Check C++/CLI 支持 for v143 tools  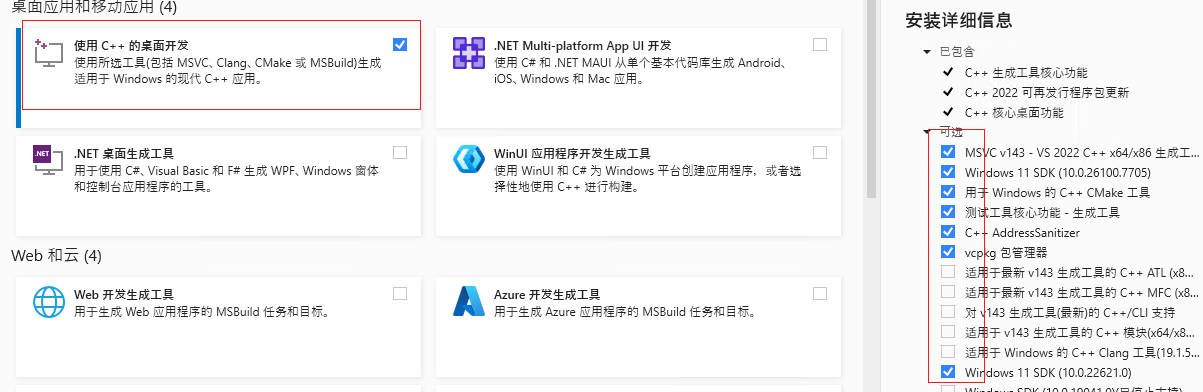tap(947, 312)
